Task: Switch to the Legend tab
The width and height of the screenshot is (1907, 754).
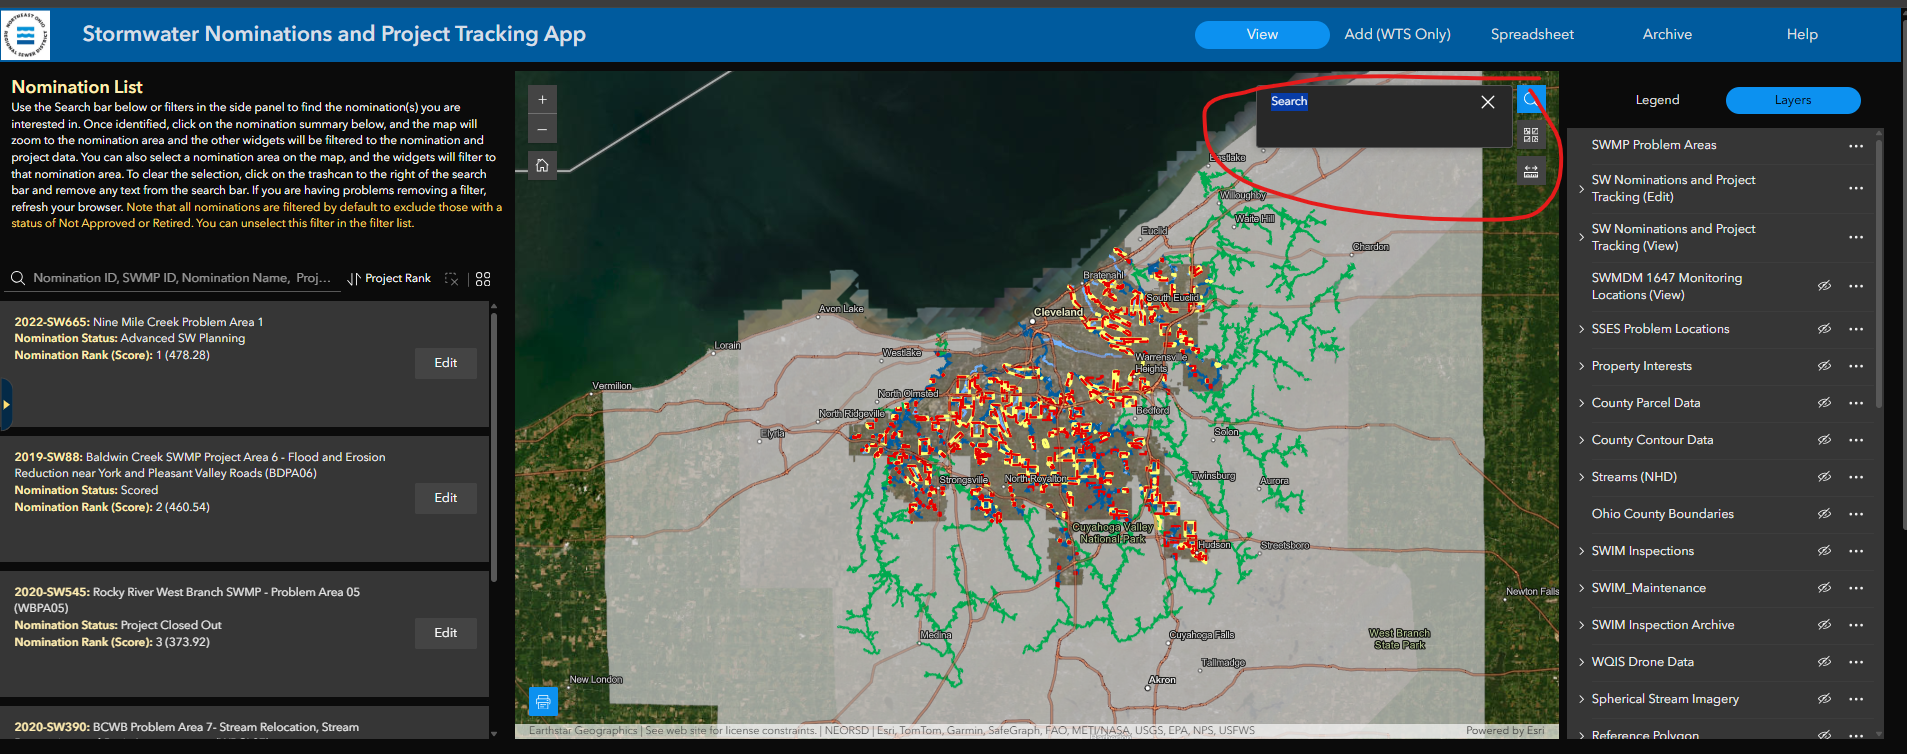Action: [1657, 100]
